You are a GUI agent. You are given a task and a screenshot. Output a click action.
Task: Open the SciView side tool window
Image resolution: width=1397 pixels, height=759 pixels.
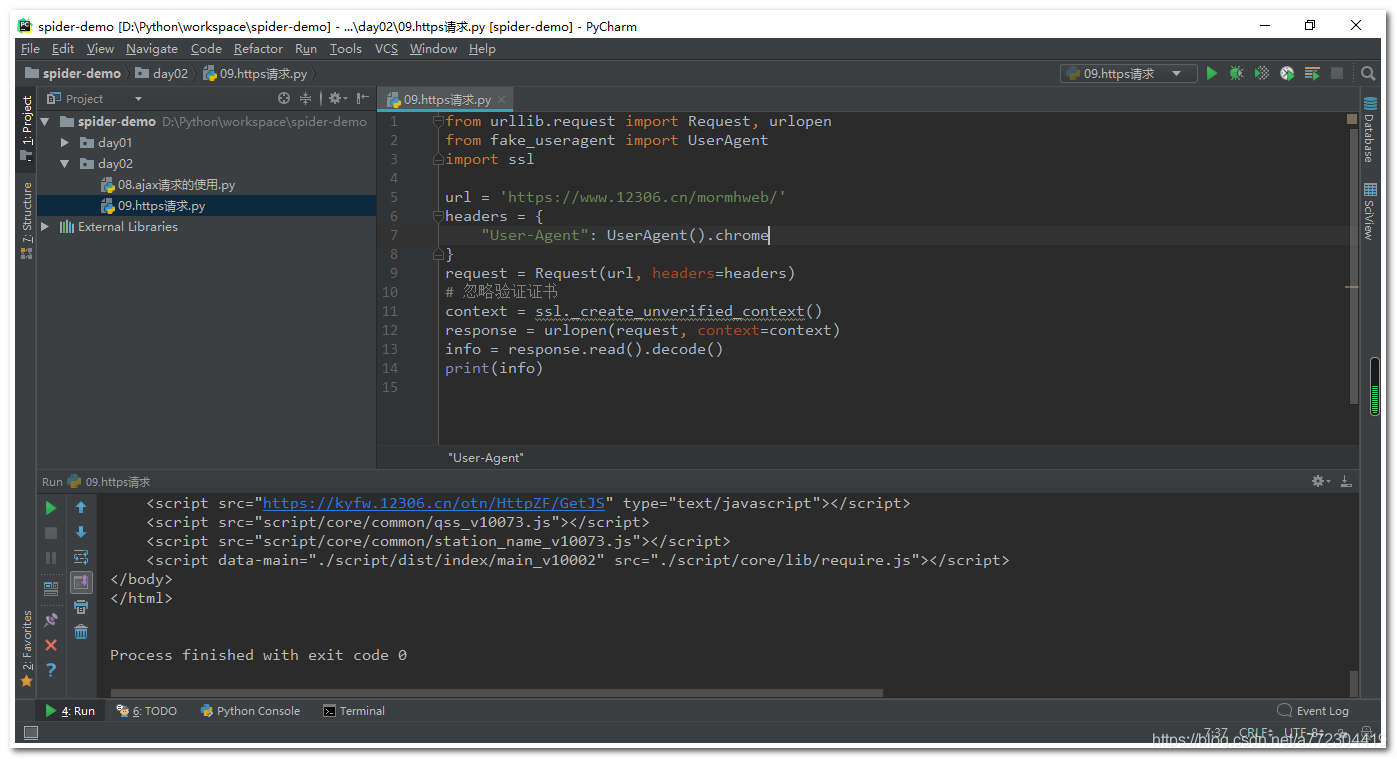click(x=1369, y=211)
